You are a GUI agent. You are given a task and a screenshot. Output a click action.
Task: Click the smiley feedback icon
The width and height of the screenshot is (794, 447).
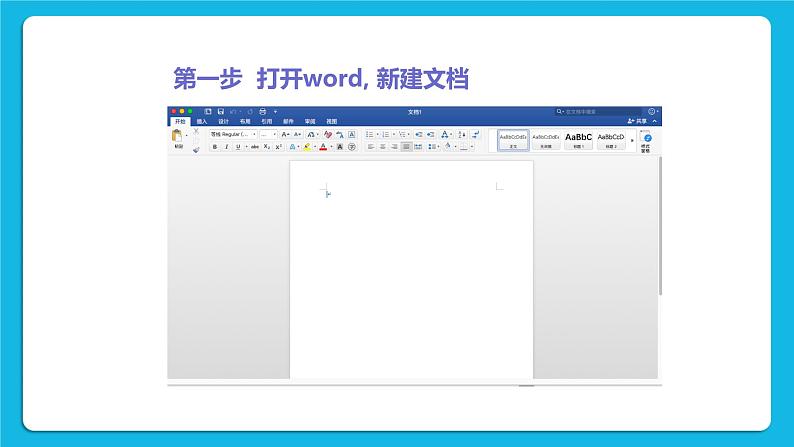pos(651,111)
